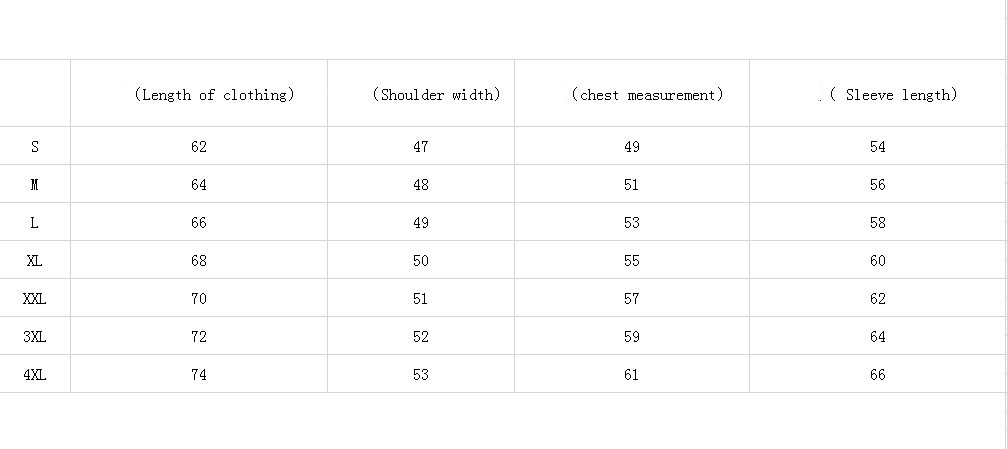Image resolution: width=1007 pixels, height=449 pixels.
Task: Click clothing length 70 in XXL row
Action: point(199,299)
